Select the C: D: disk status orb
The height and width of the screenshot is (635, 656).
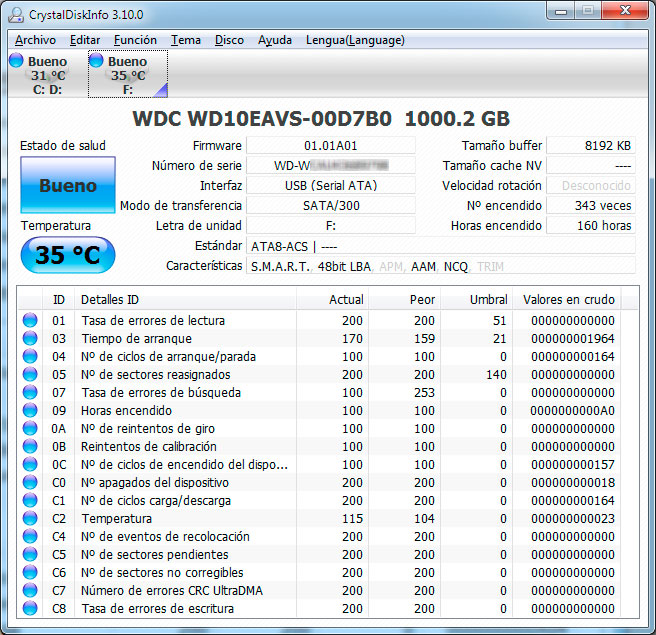point(16,61)
